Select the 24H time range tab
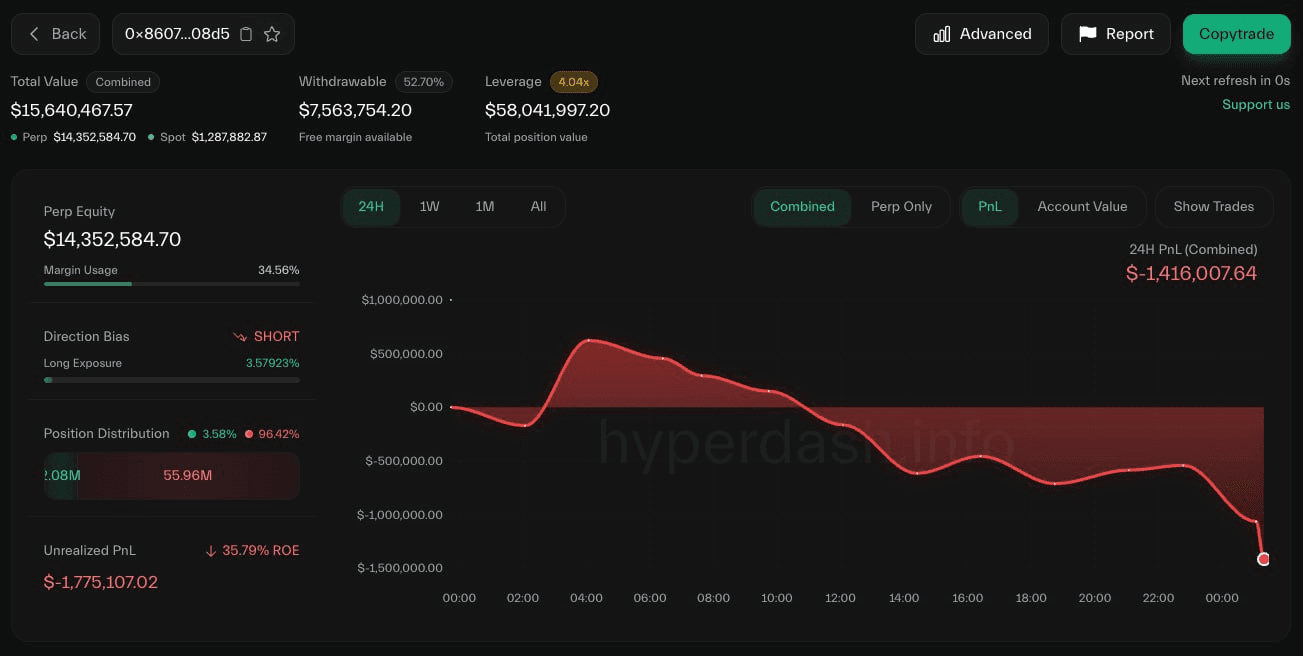 pos(371,207)
